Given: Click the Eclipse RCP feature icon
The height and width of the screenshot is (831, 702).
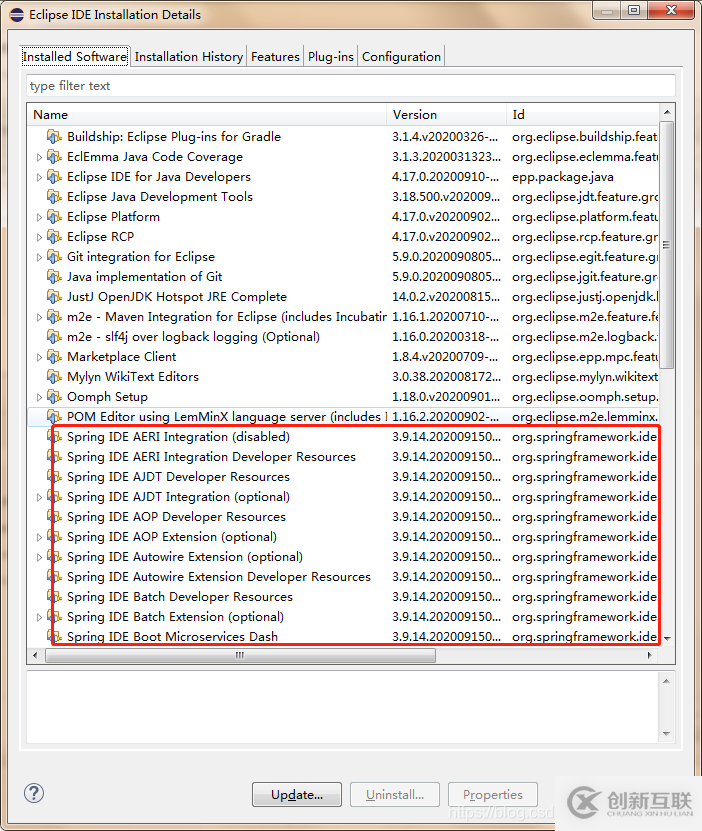Looking at the screenshot, I should tap(54, 237).
